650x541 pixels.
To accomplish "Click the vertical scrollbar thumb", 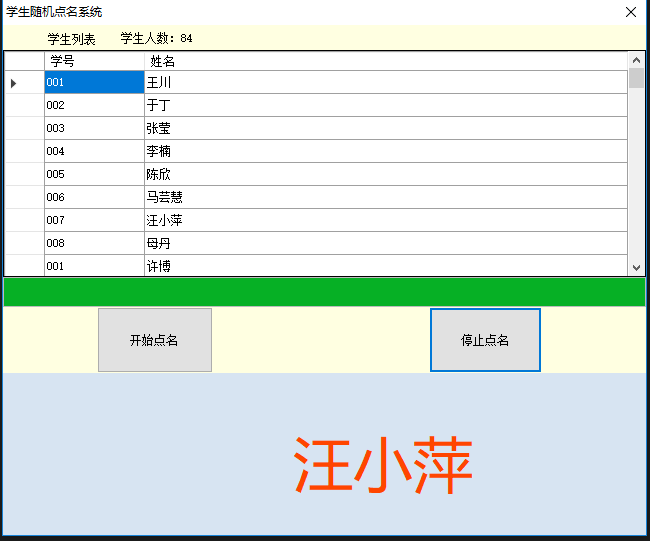I will [x=636, y=78].
